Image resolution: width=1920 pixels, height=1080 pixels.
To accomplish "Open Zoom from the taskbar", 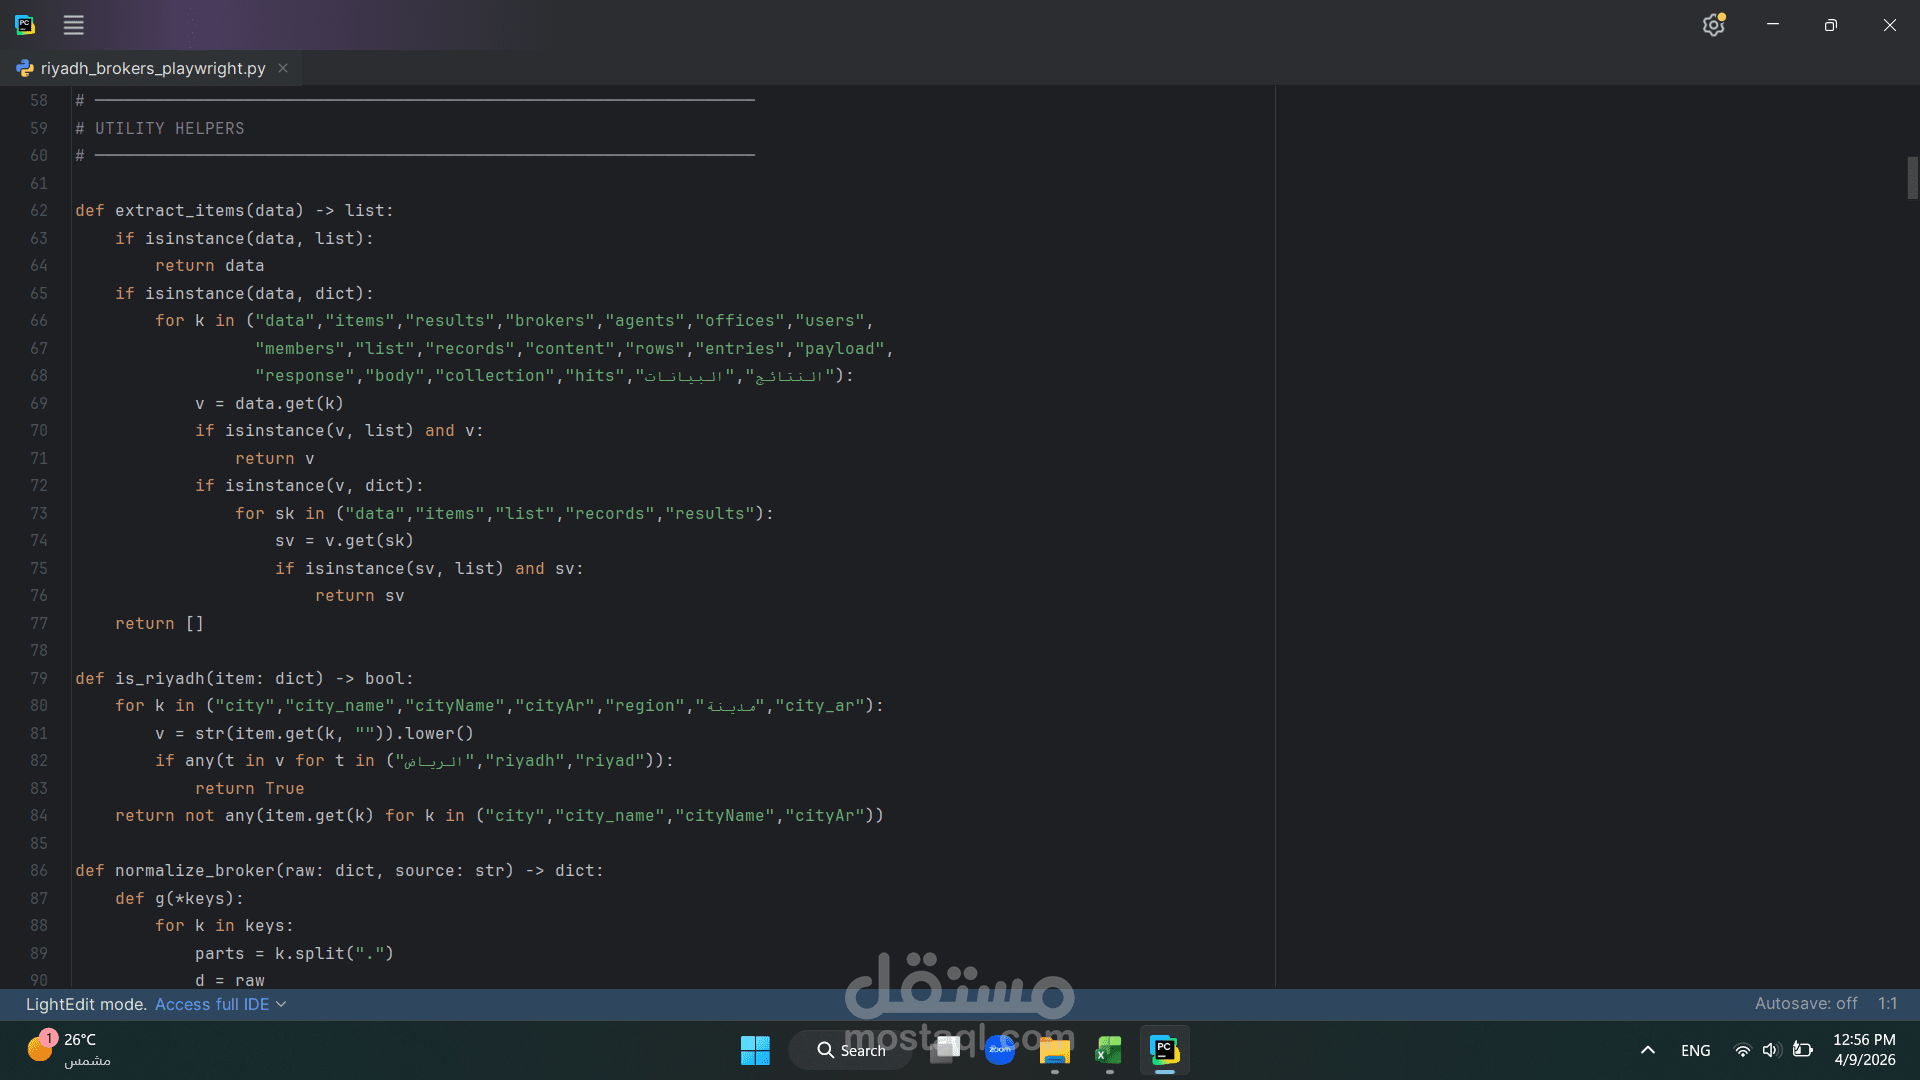I will point(1000,1050).
